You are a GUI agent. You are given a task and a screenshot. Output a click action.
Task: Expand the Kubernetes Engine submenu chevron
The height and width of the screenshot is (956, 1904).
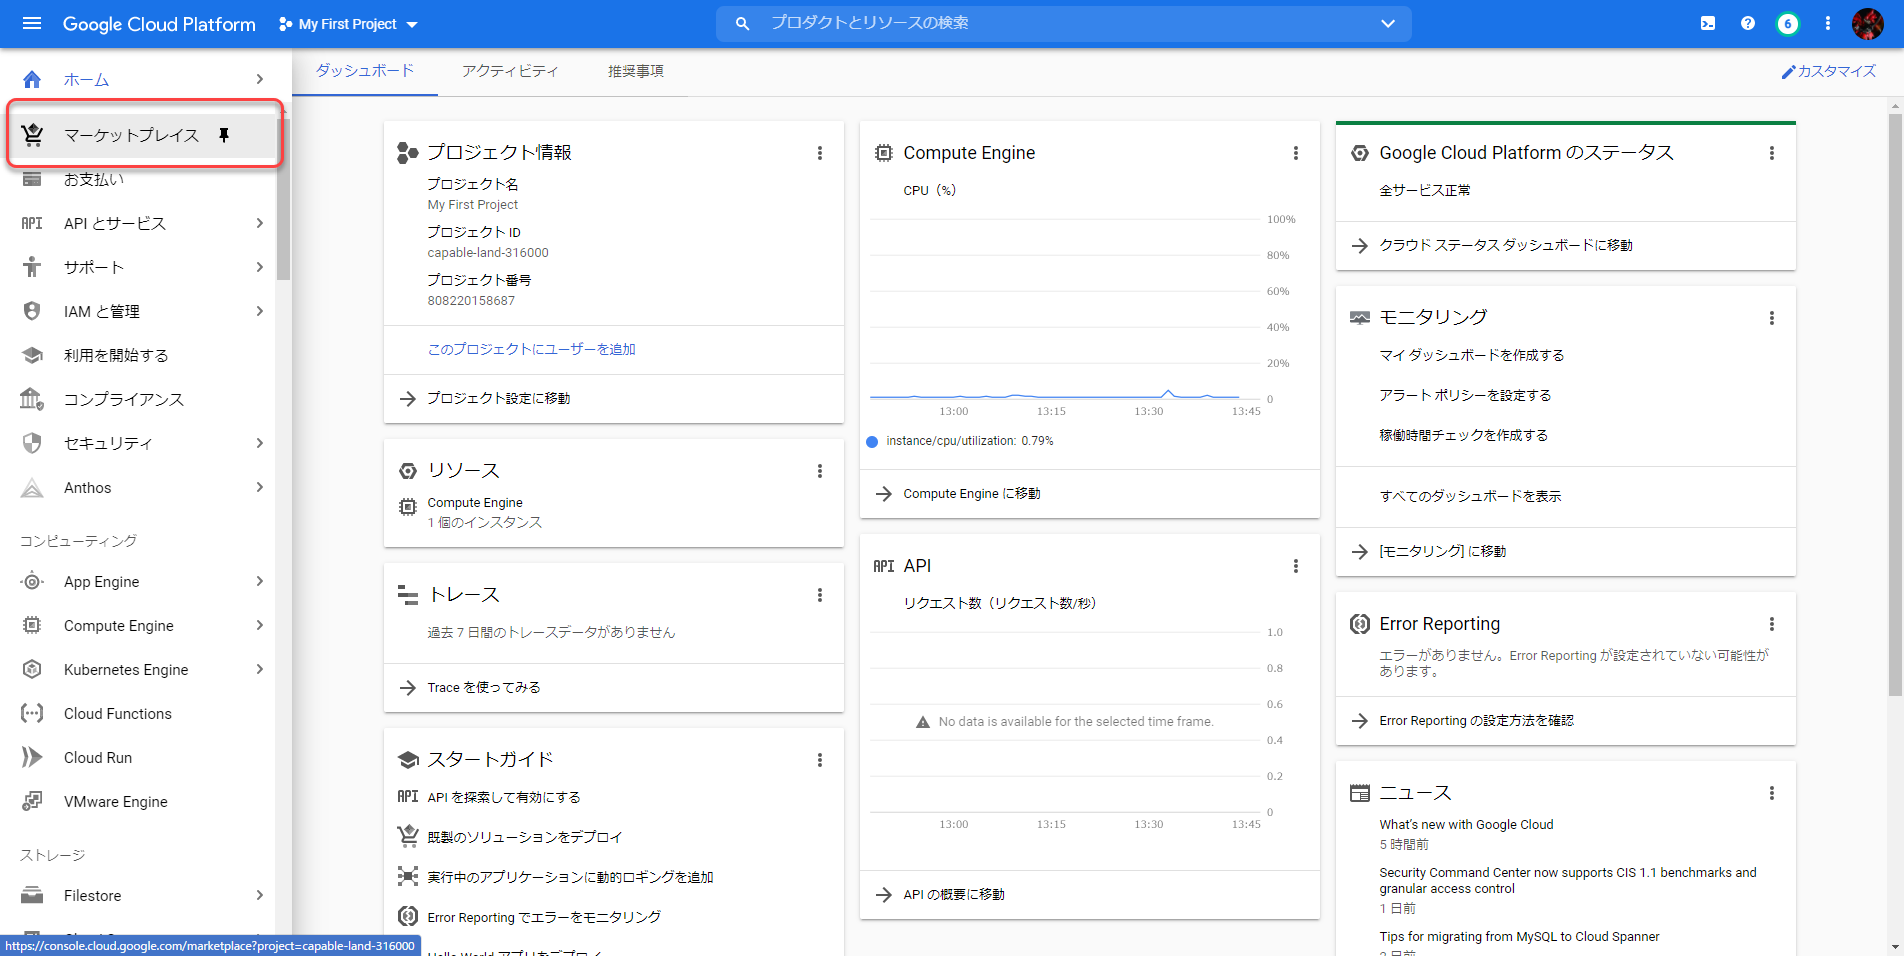(x=260, y=669)
